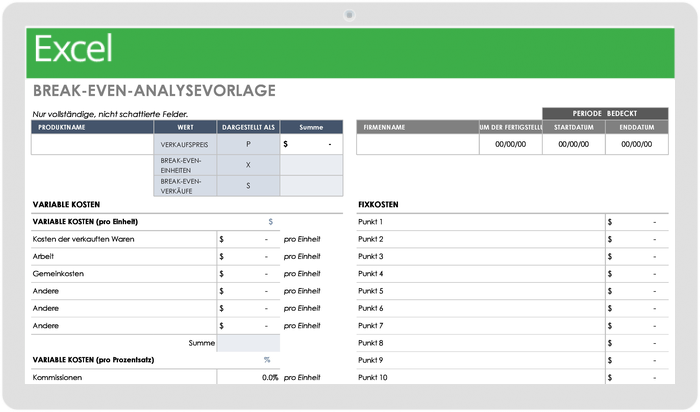
Task: Click the instruction note about nicht schattierte Felder
Action: click(110, 114)
